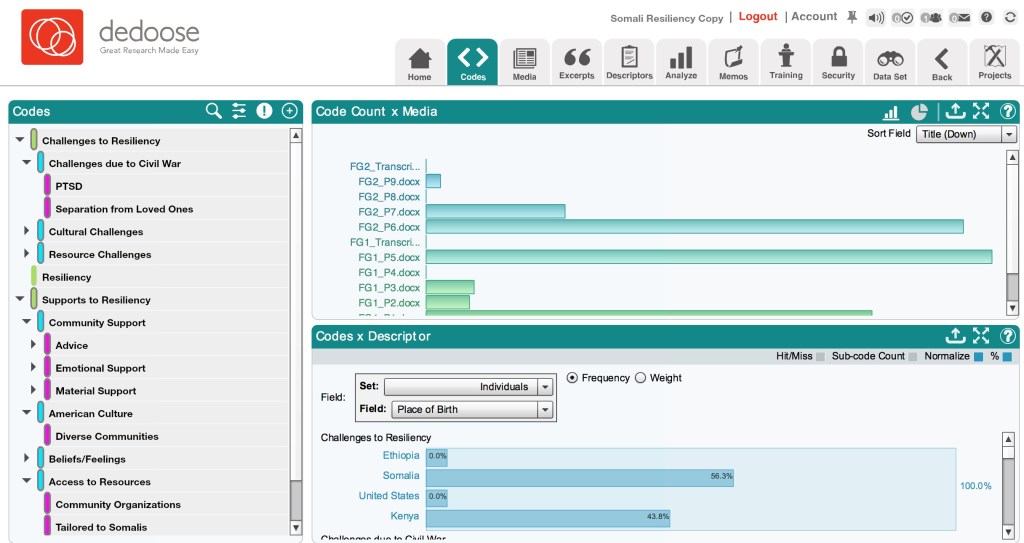This screenshot has width=1024, height=543.
Task: Select the Frequency radio button
Action: 573,378
